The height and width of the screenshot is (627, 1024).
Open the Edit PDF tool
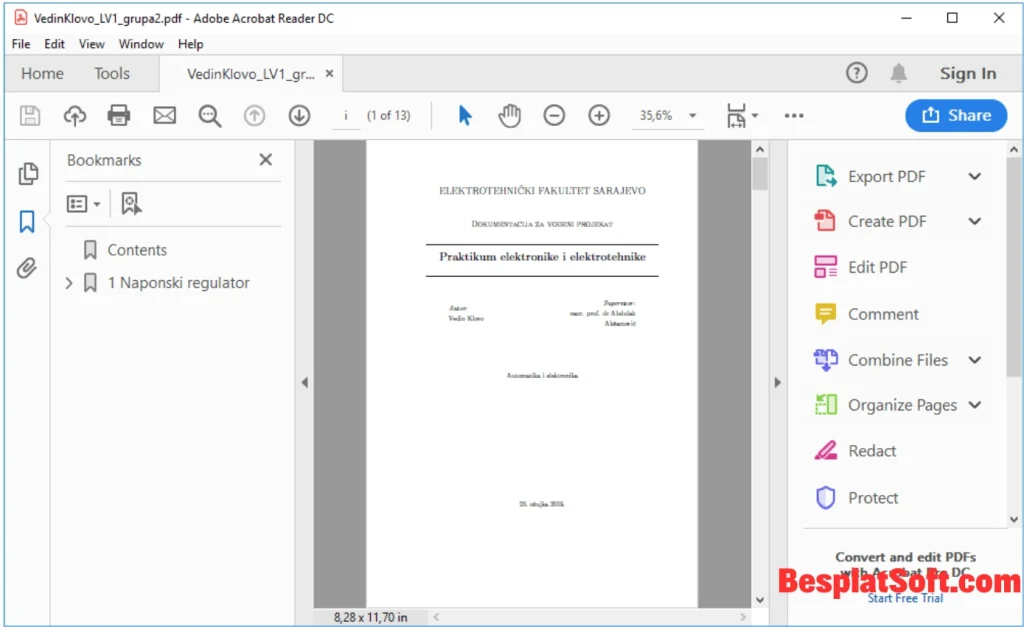point(875,267)
